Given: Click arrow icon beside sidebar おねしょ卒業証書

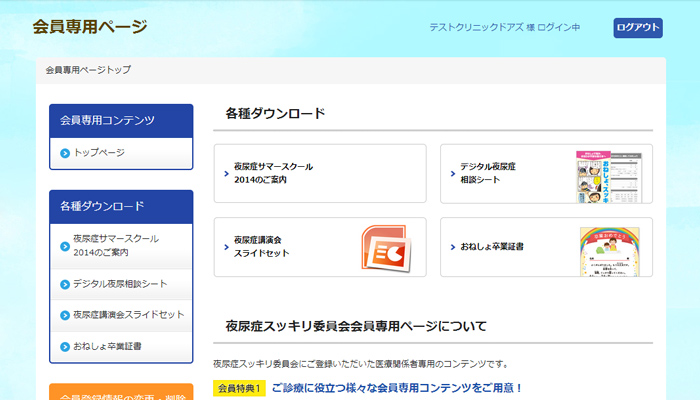Looking at the screenshot, I should point(65,346).
